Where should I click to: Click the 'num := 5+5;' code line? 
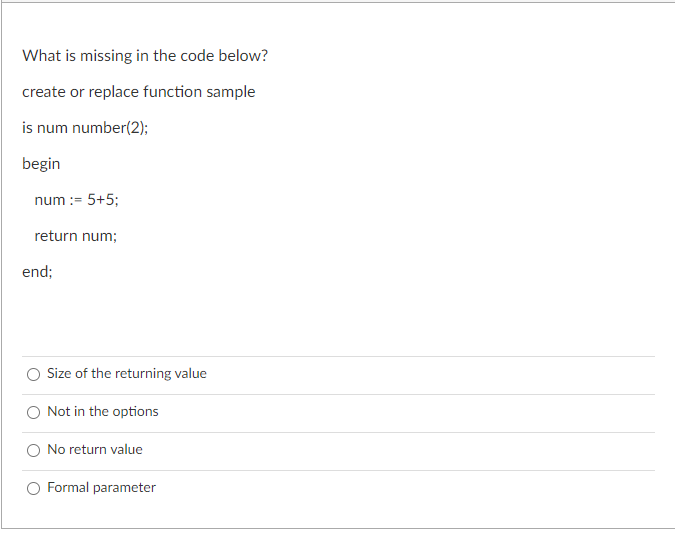point(76,200)
